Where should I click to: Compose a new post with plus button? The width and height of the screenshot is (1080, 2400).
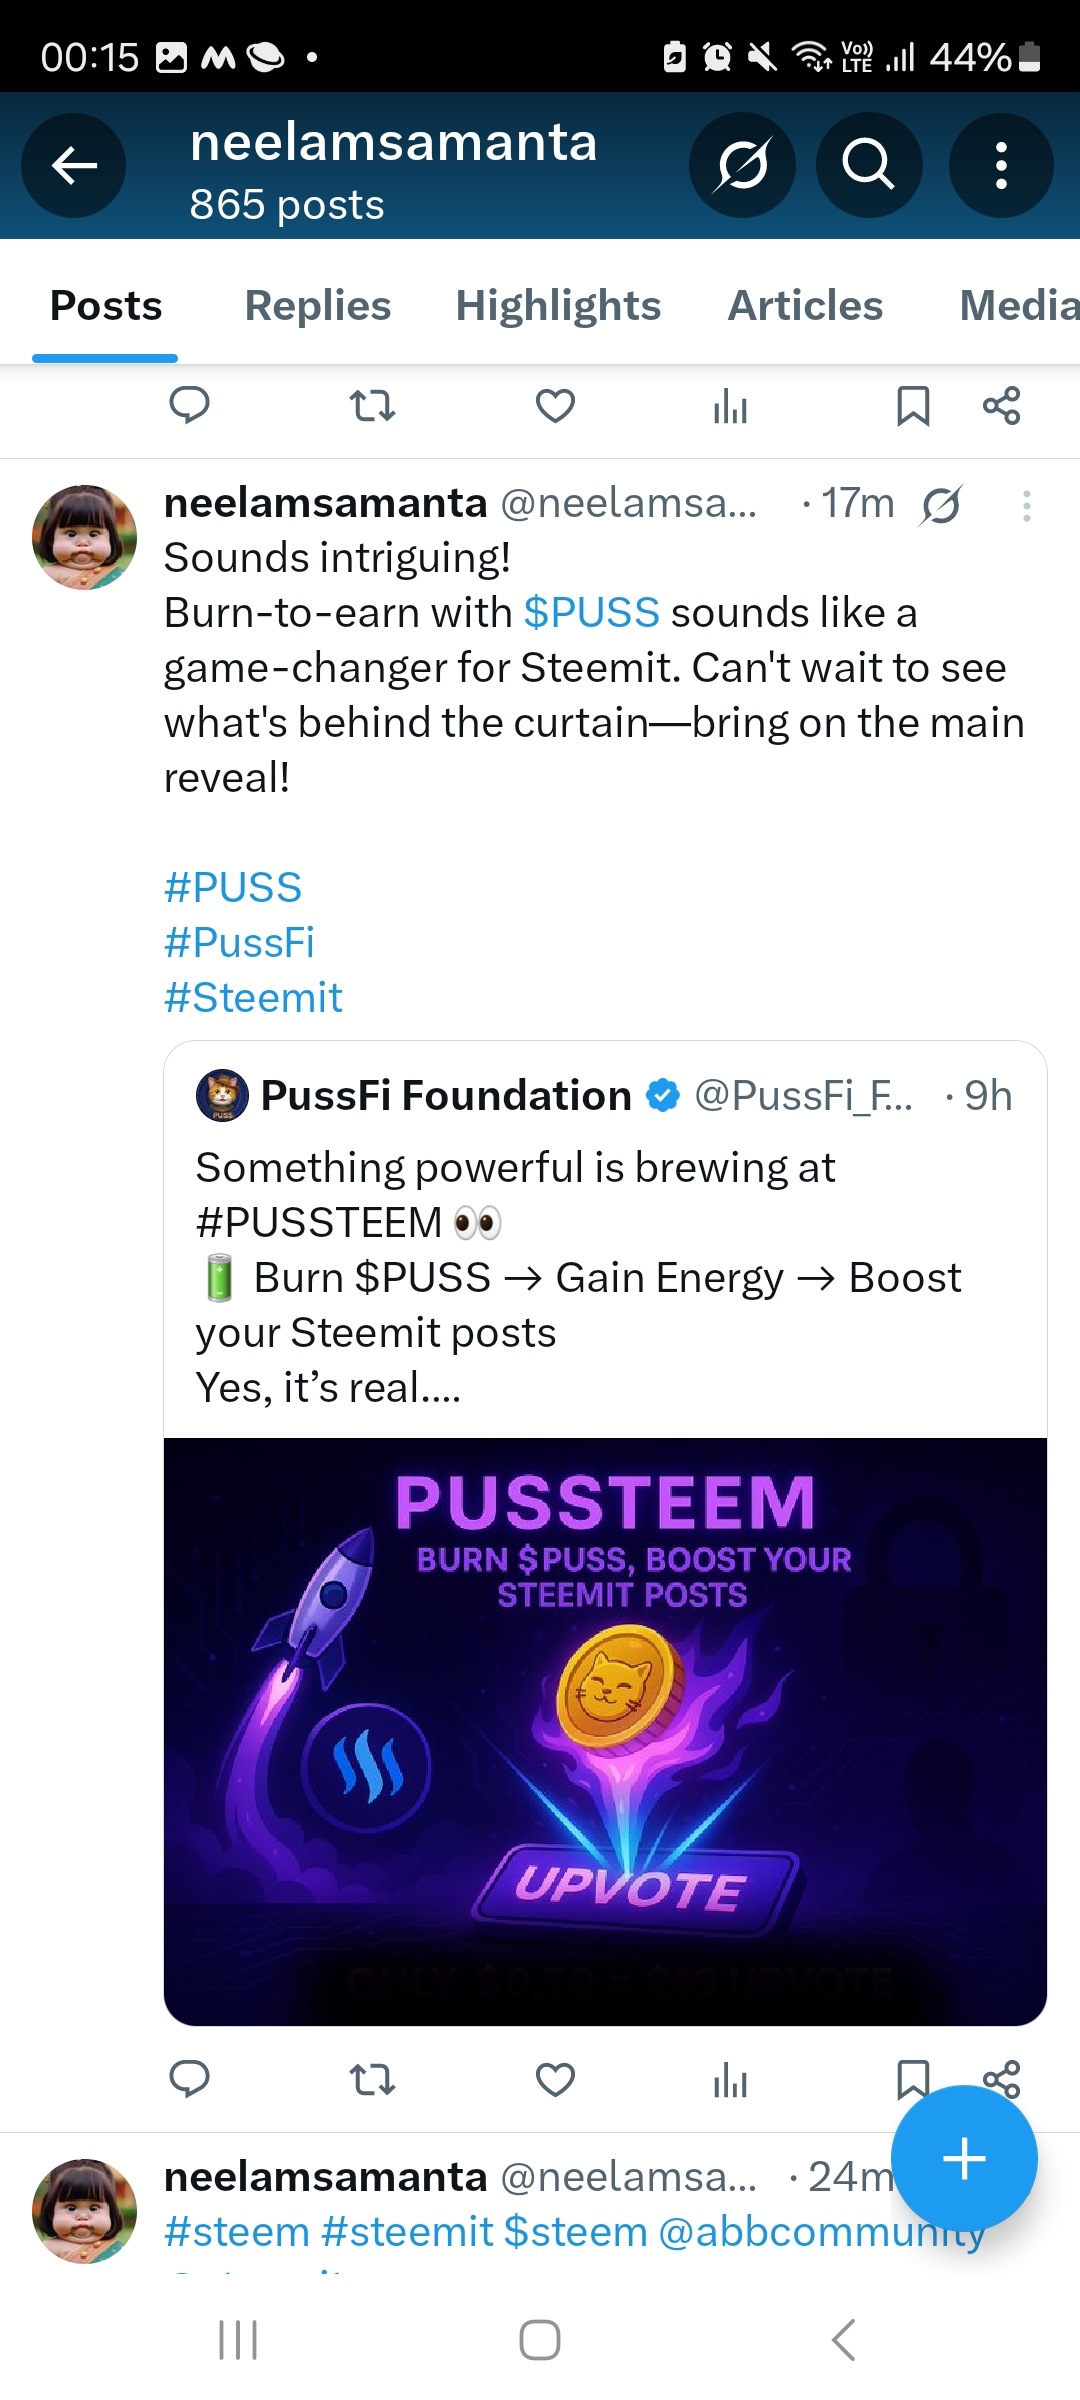pyautogui.click(x=964, y=2158)
